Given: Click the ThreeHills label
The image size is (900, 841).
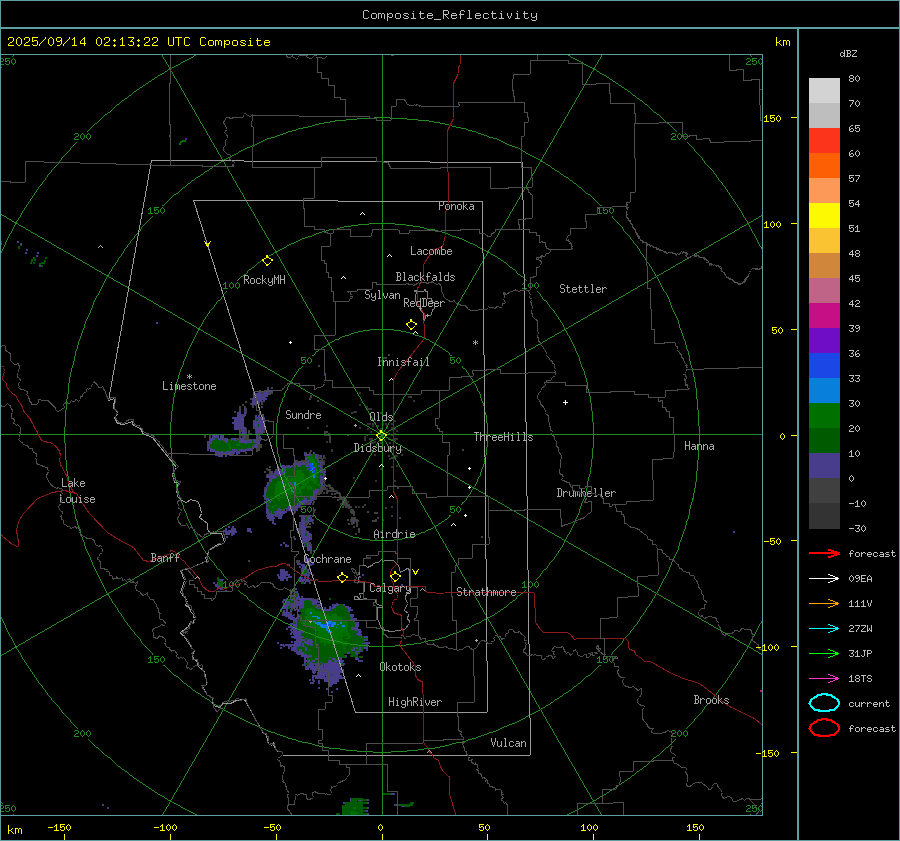Looking at the screenshot, I should coord(503,437).
